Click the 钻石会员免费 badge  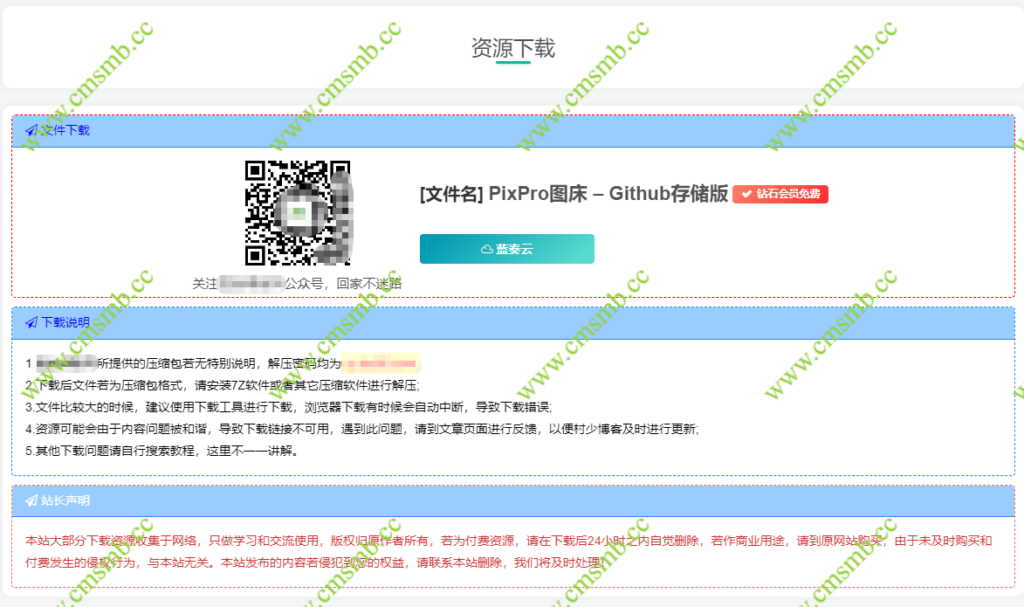(780, 194)
